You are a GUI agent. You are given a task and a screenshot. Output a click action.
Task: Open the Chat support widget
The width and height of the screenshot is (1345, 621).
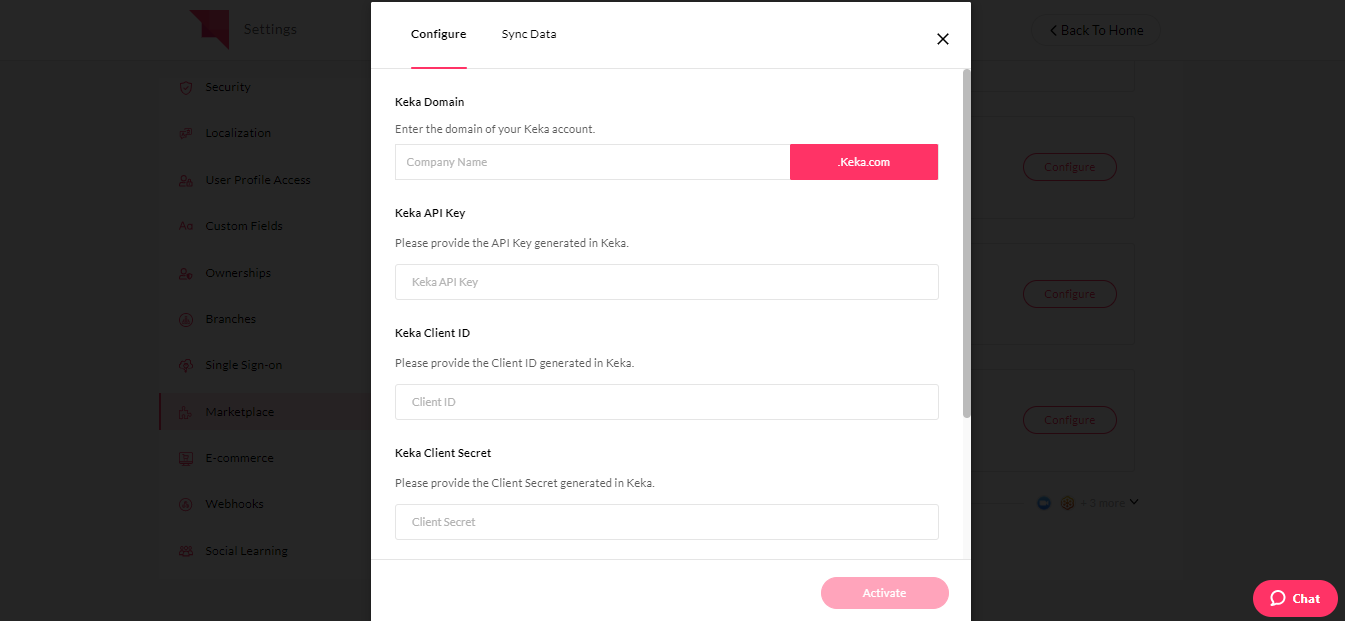click(1295, 598)
